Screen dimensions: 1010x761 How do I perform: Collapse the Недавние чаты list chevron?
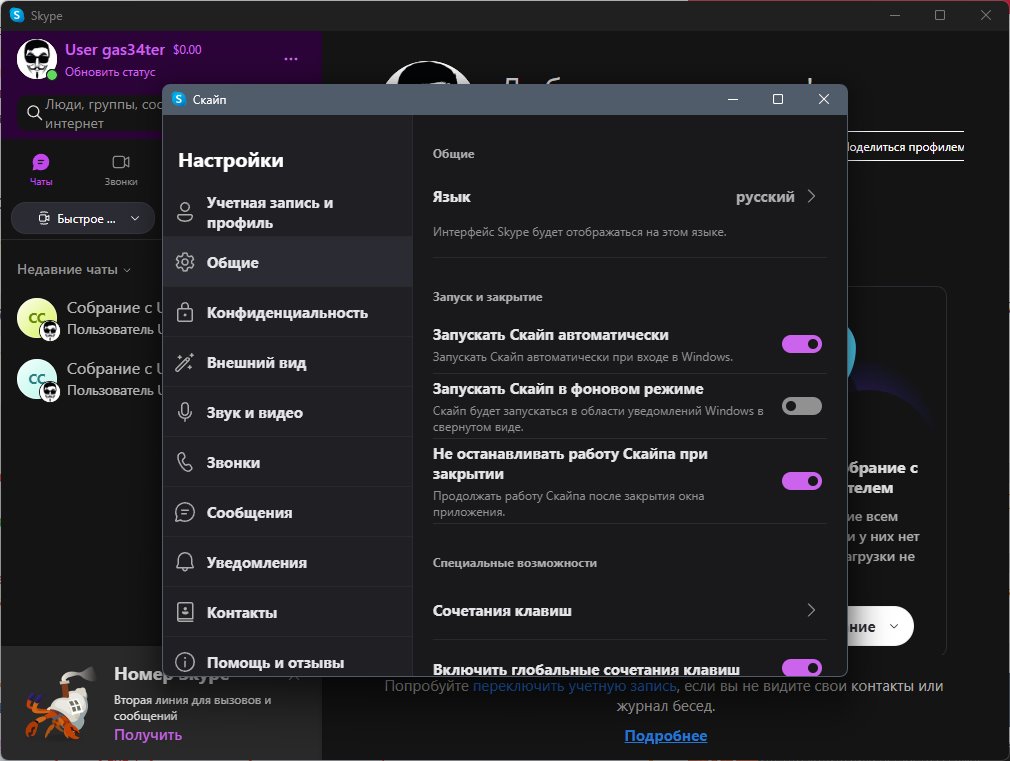coord(127,270)
